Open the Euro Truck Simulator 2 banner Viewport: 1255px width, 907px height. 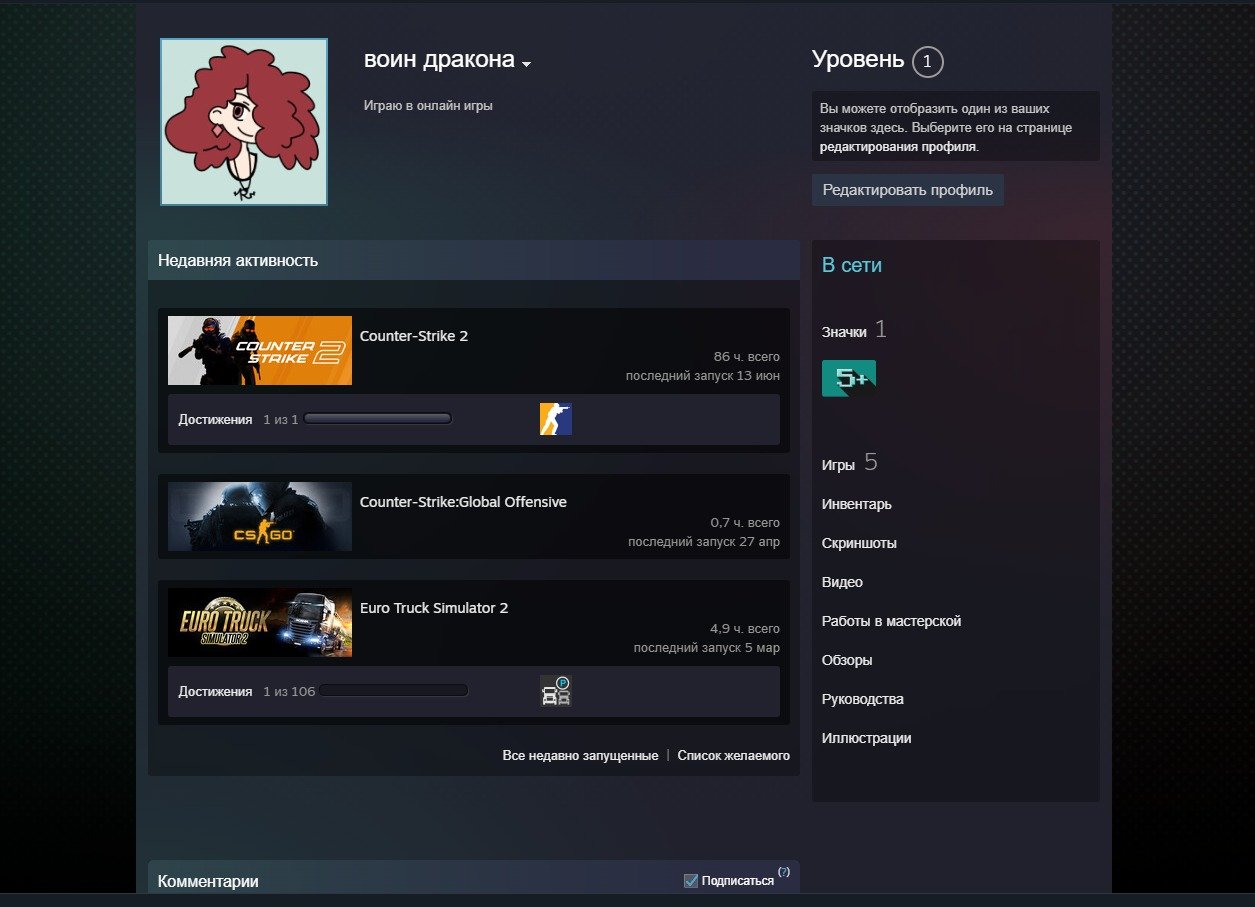pyautogui.click(x=260, y=622)
